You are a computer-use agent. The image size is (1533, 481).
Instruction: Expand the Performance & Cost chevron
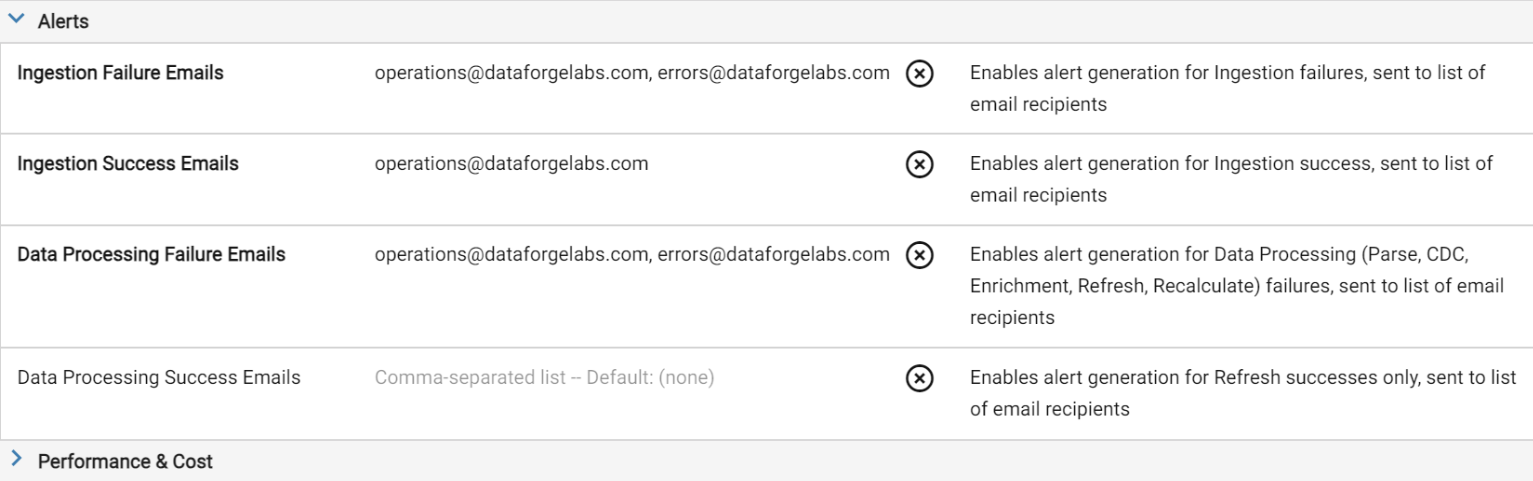pyautogui.click(x=16, y=461)
